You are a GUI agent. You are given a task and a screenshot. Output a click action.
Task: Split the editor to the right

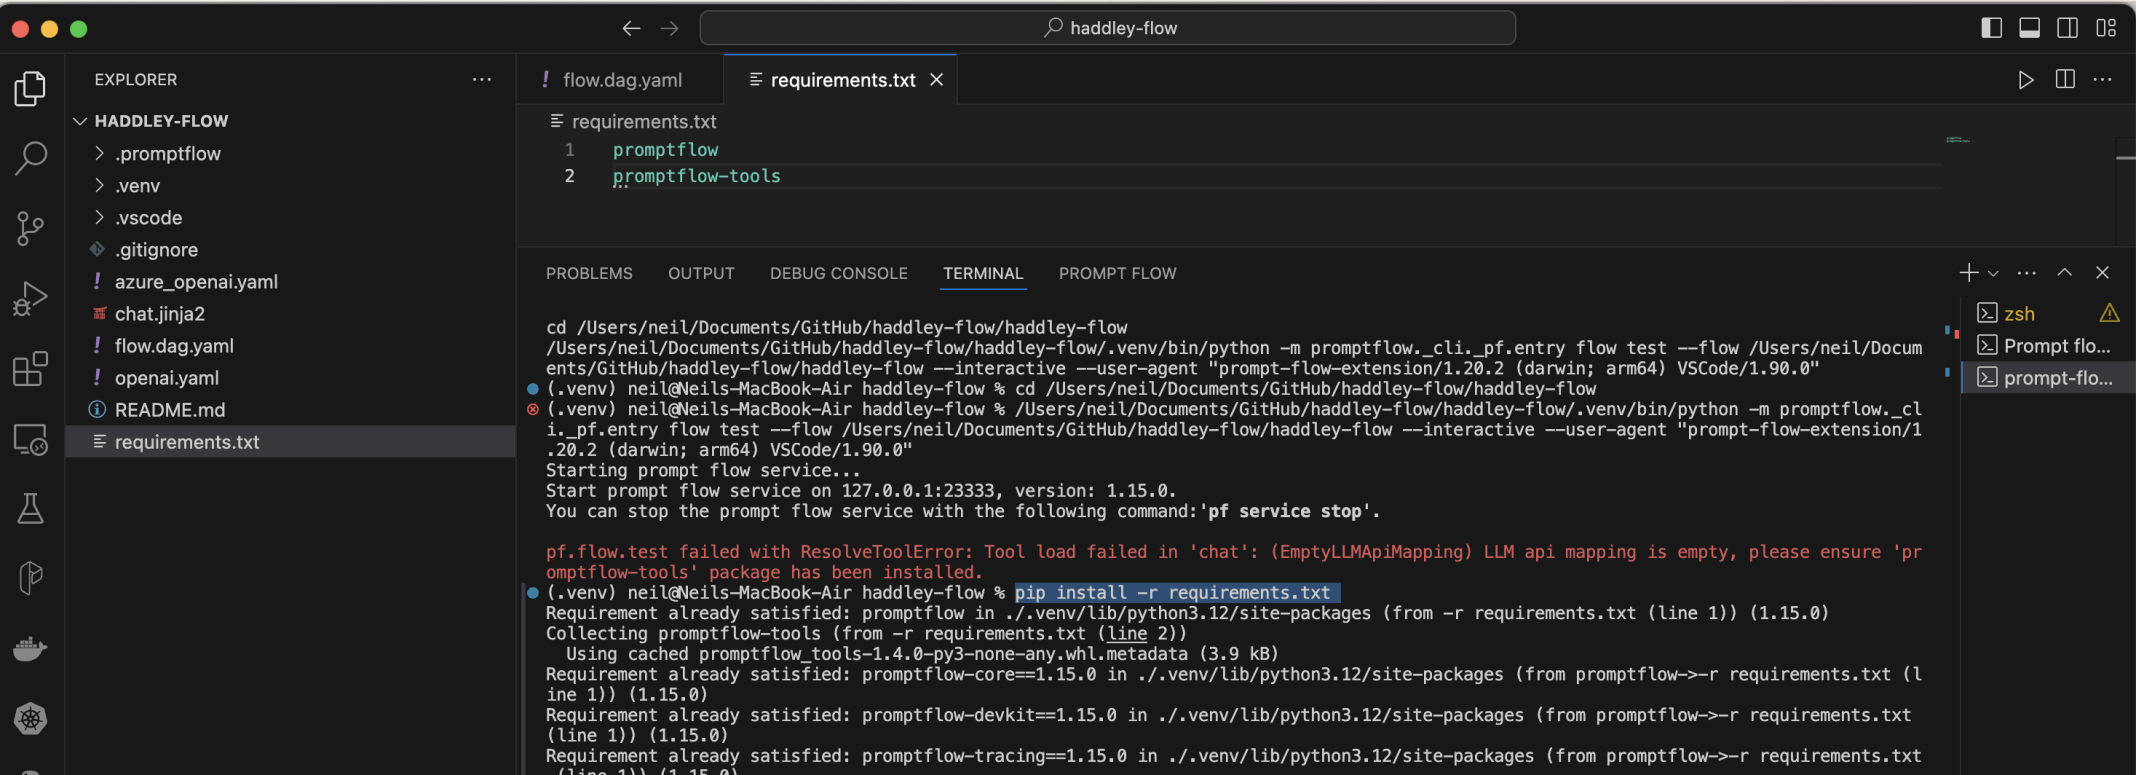click(x=2064, y=80)
